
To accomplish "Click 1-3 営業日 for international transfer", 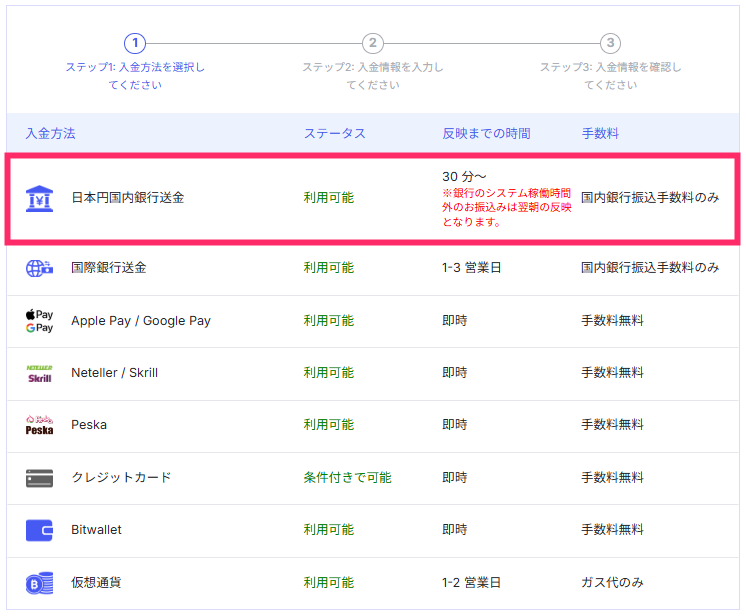I will [471, 268].
